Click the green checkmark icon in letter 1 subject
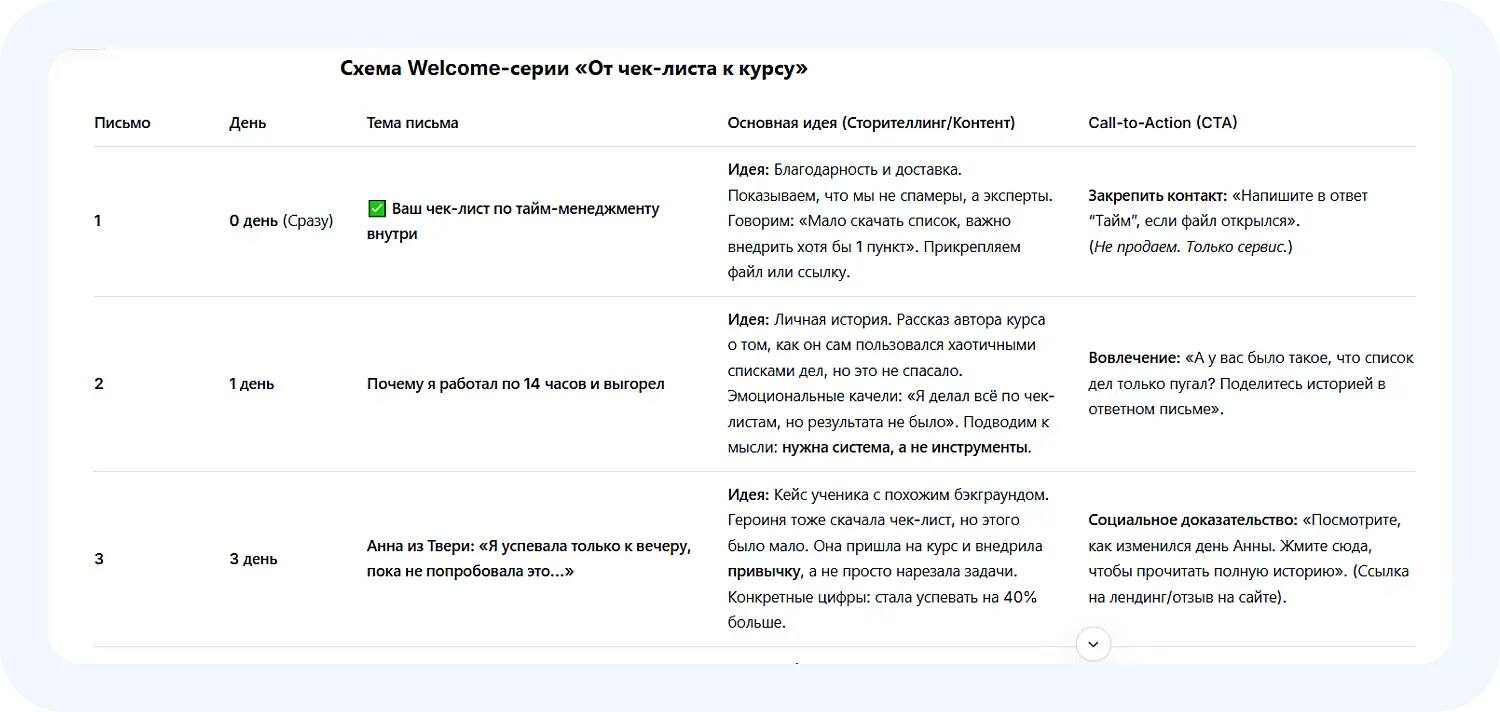This screenshot has height=712, width=1500. coord(376,208)
